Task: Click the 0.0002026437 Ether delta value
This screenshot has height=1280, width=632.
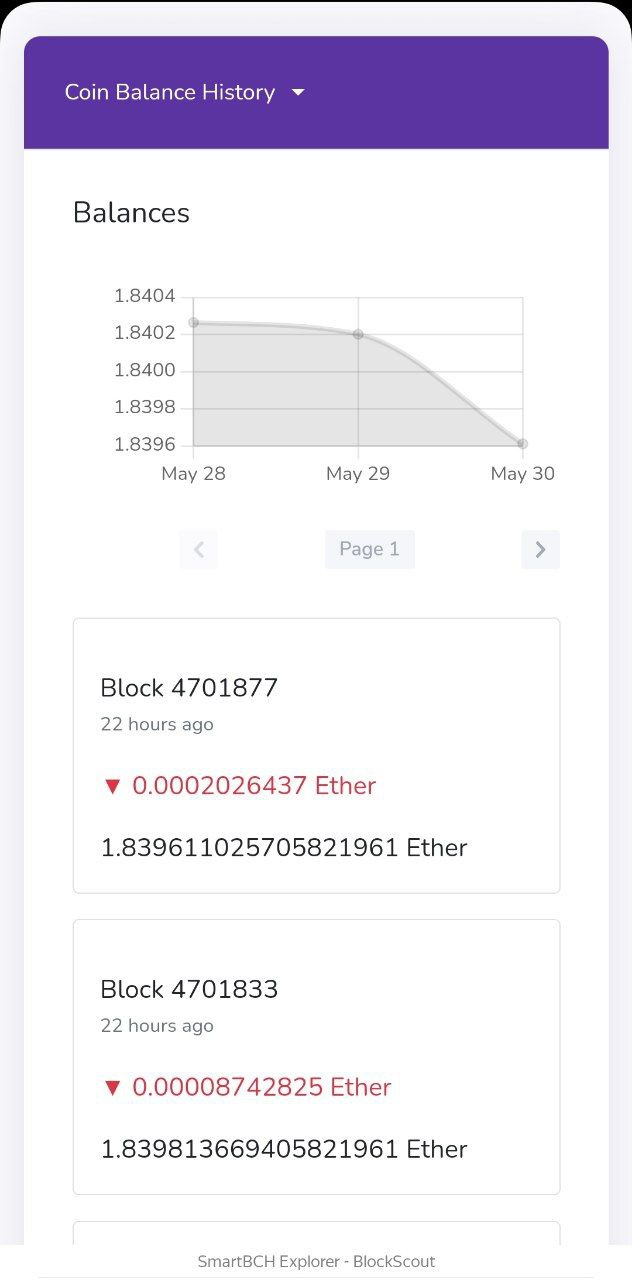Action: 254,786
